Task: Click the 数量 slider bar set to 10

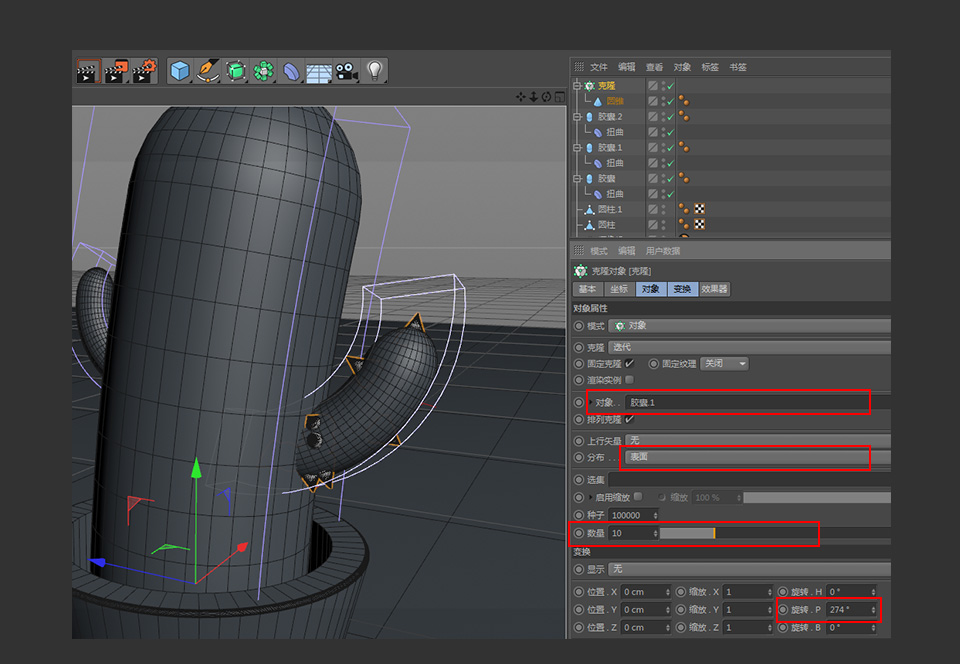Action: coord(690,533)
